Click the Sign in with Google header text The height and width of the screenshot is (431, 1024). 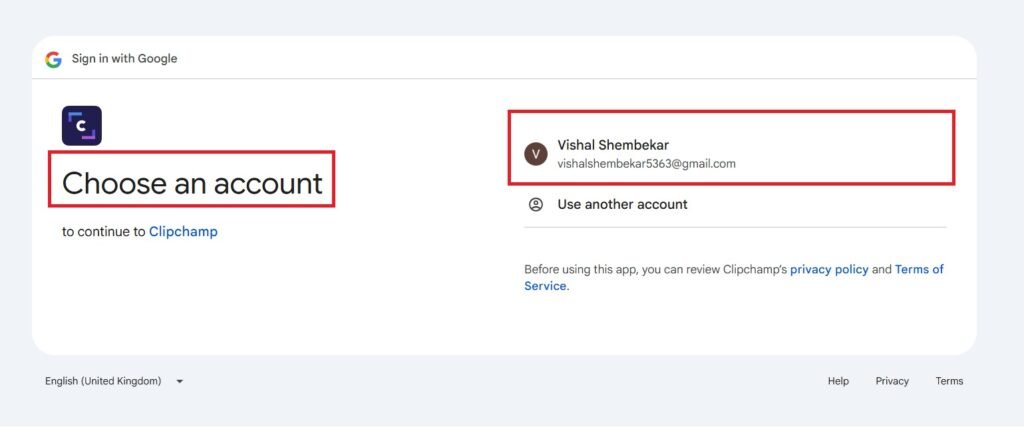coord(124,59)
